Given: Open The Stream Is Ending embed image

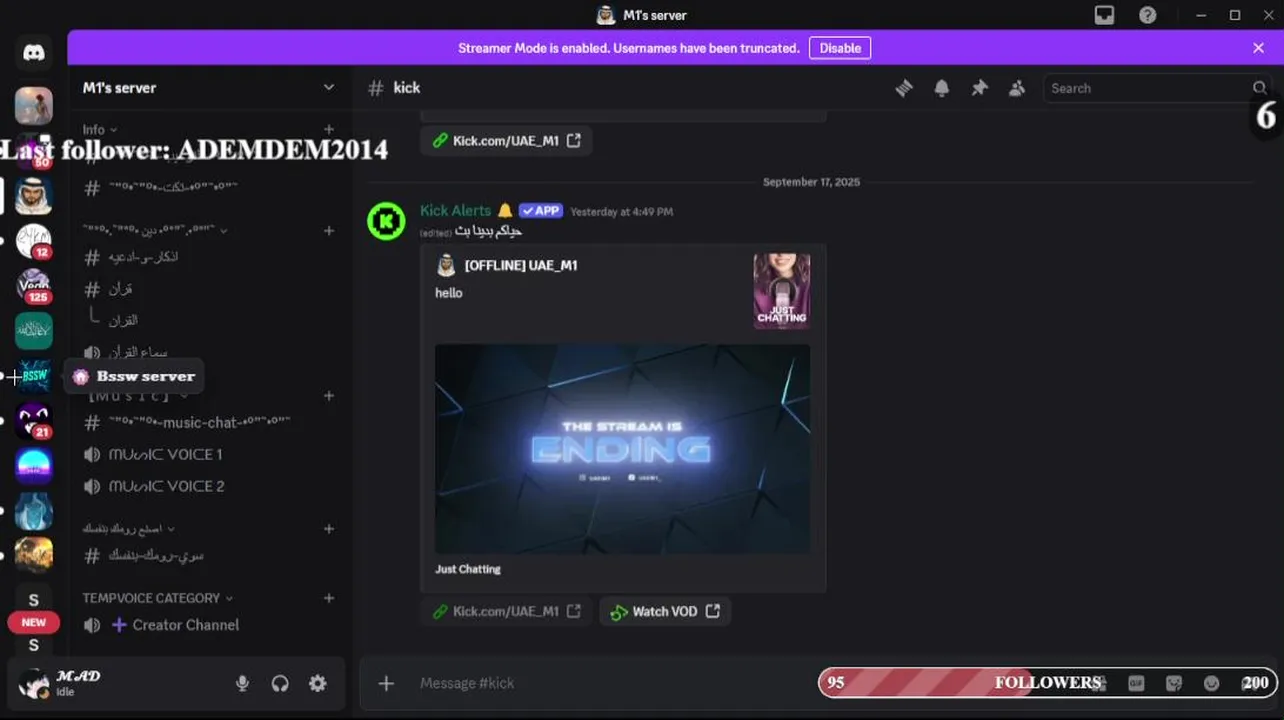Looking at the screenshot, I should pos(623,449).
